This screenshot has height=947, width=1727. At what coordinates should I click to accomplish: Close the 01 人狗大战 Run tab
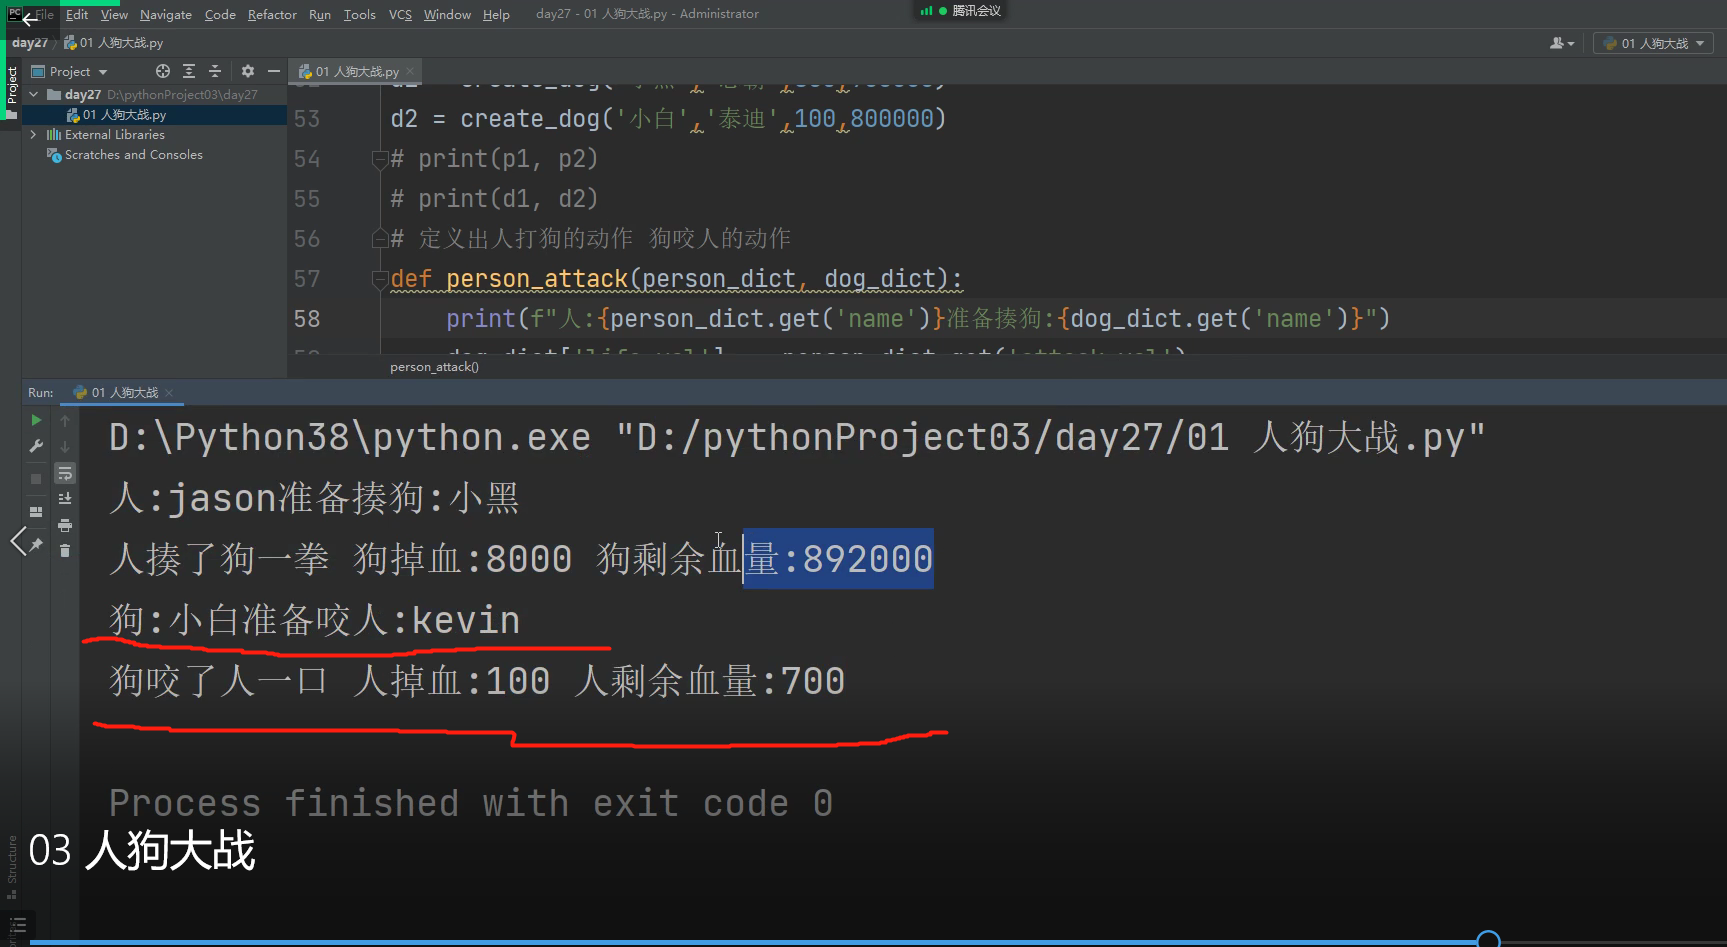[x=169, y=392]
